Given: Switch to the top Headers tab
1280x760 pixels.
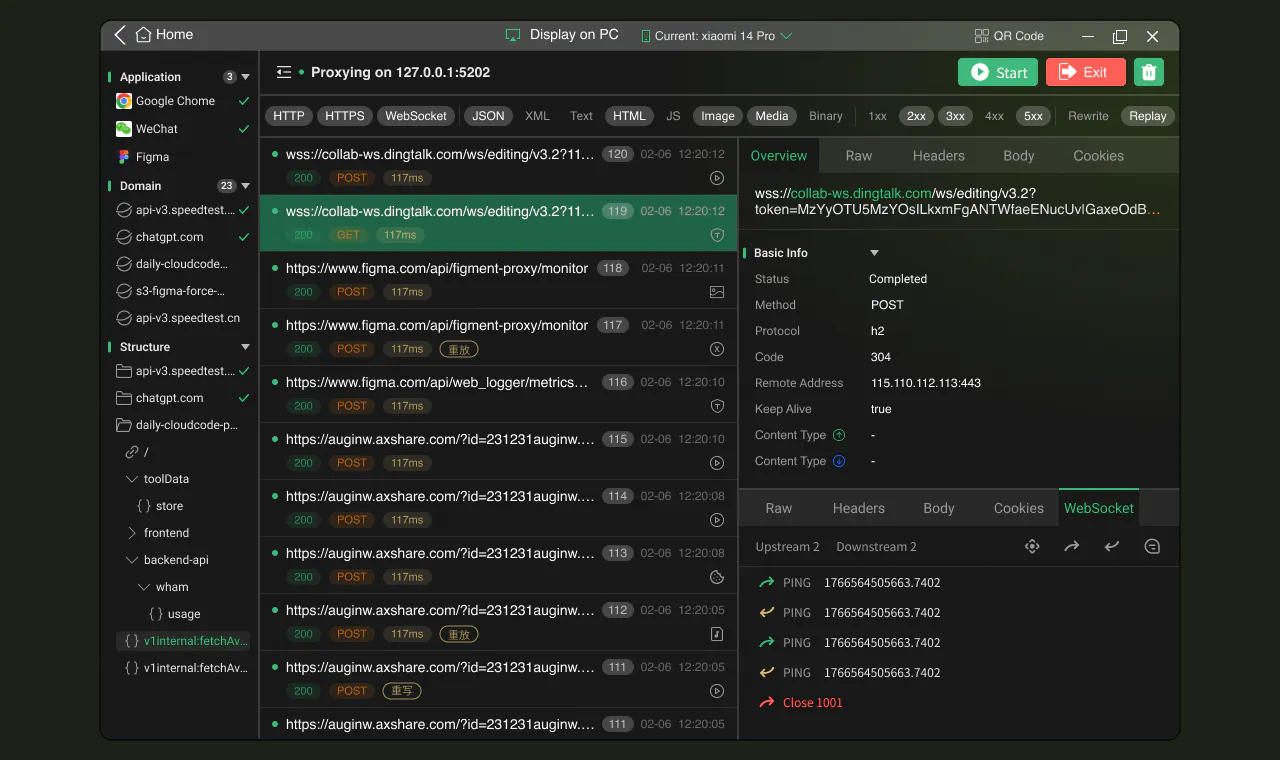Looking at the screenshot, I should click(939, 156).
